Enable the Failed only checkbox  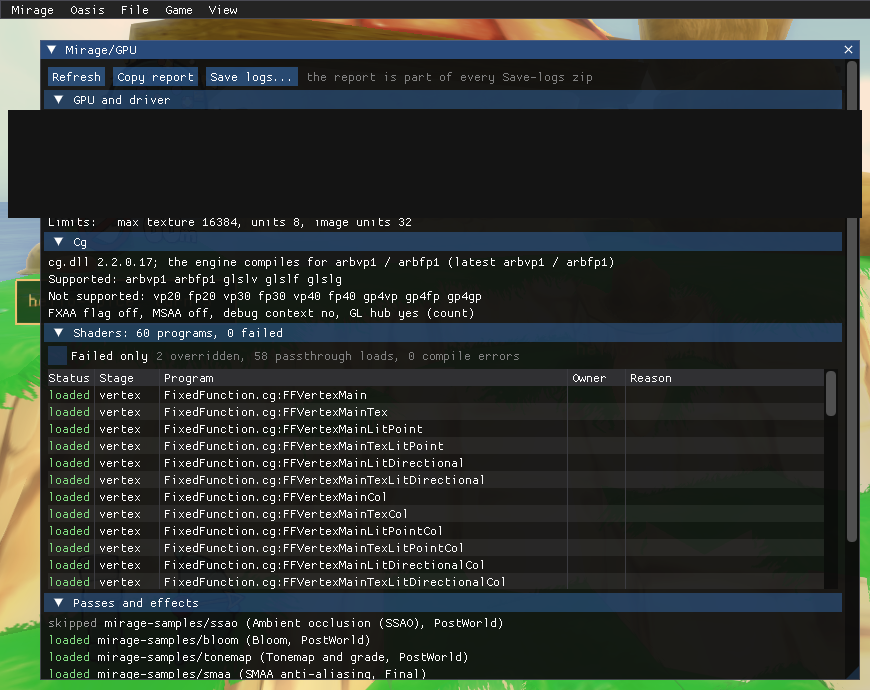[x=58, y=356]
